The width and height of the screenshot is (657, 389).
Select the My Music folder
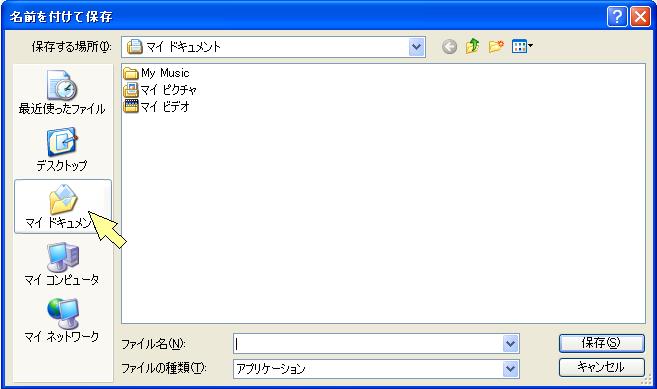pyautogui.click(x=156, y=73)
